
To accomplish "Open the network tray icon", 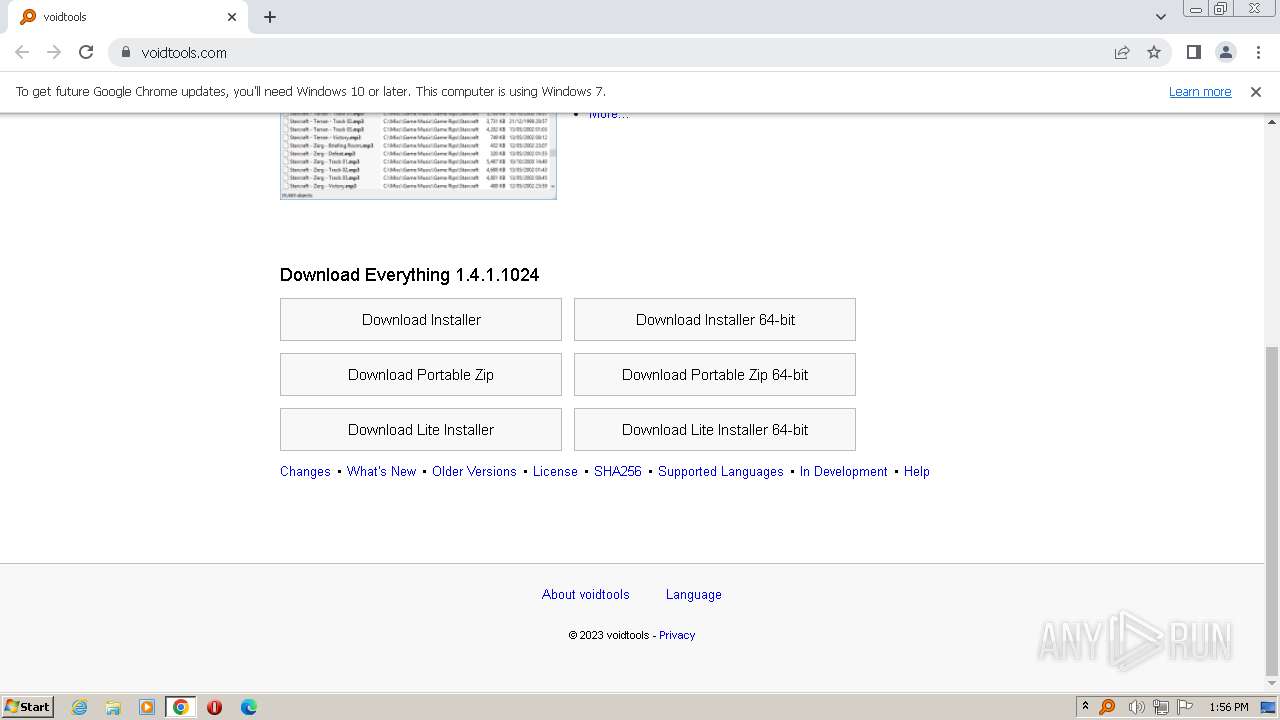I will click(1160, 707).
